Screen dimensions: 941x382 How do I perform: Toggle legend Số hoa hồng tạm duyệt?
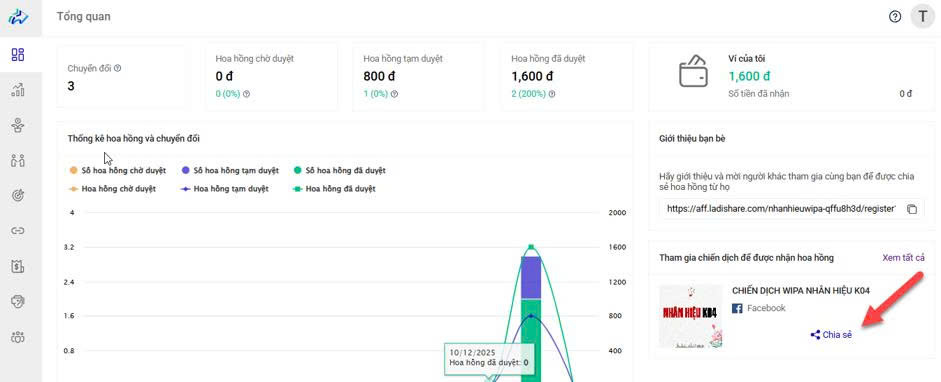(x=230, y=171)
